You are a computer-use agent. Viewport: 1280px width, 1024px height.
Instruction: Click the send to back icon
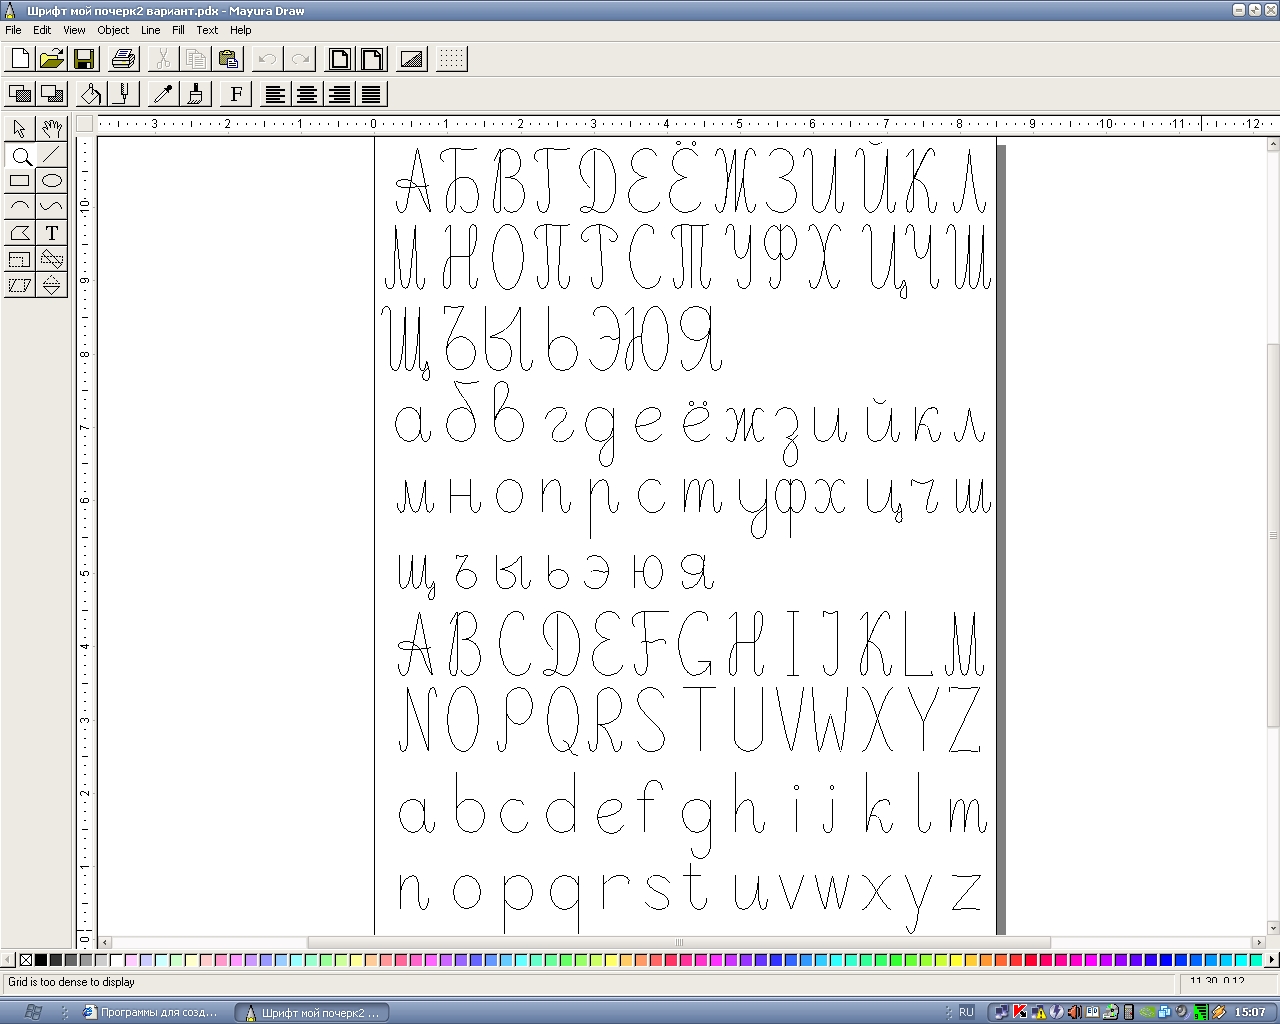[52, 94]
